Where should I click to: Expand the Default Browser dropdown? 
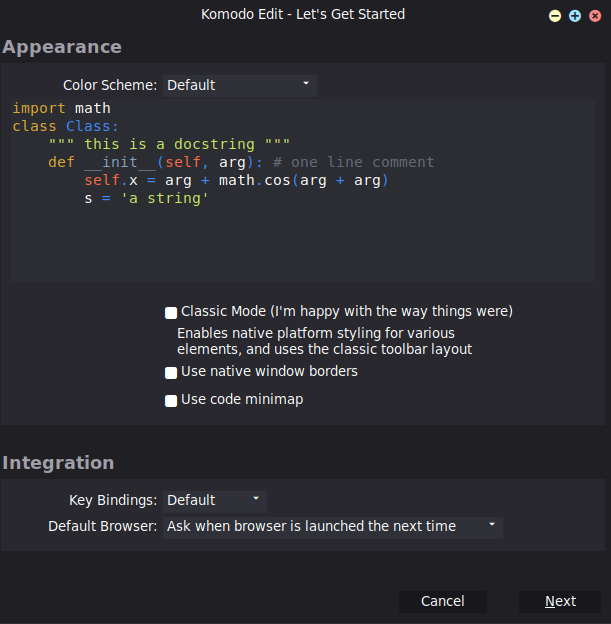pos(333,527)
